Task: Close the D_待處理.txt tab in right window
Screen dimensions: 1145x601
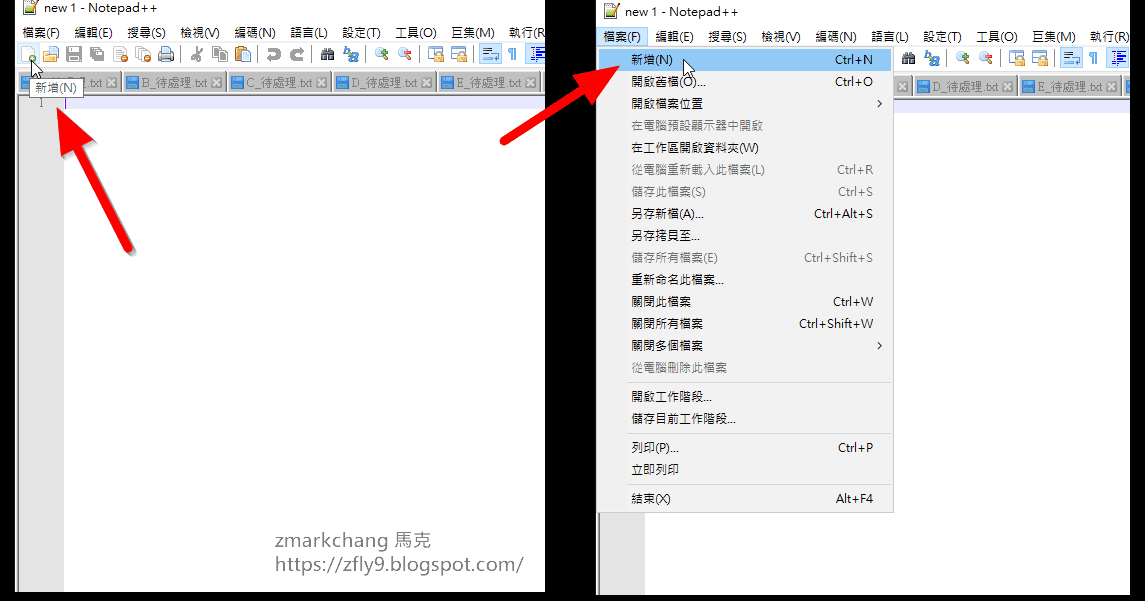Action: coord(1007,87)
